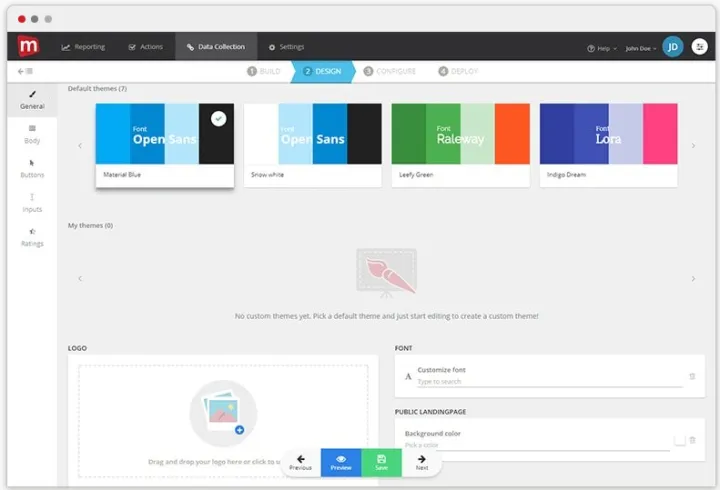Open the Buttons section in sidebar
This screenshot has height=490, width=720.
pos(32,167)
